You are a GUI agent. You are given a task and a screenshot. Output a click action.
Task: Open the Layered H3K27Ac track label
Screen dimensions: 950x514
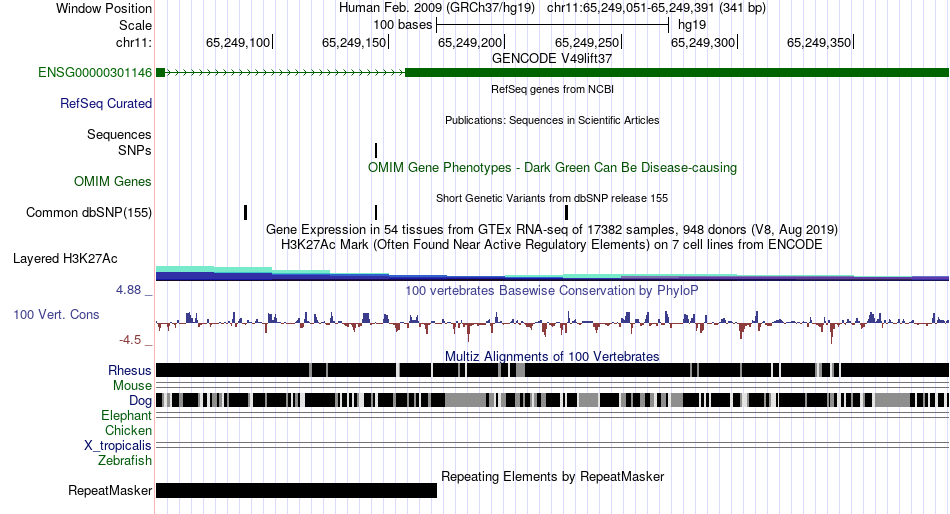65,259
